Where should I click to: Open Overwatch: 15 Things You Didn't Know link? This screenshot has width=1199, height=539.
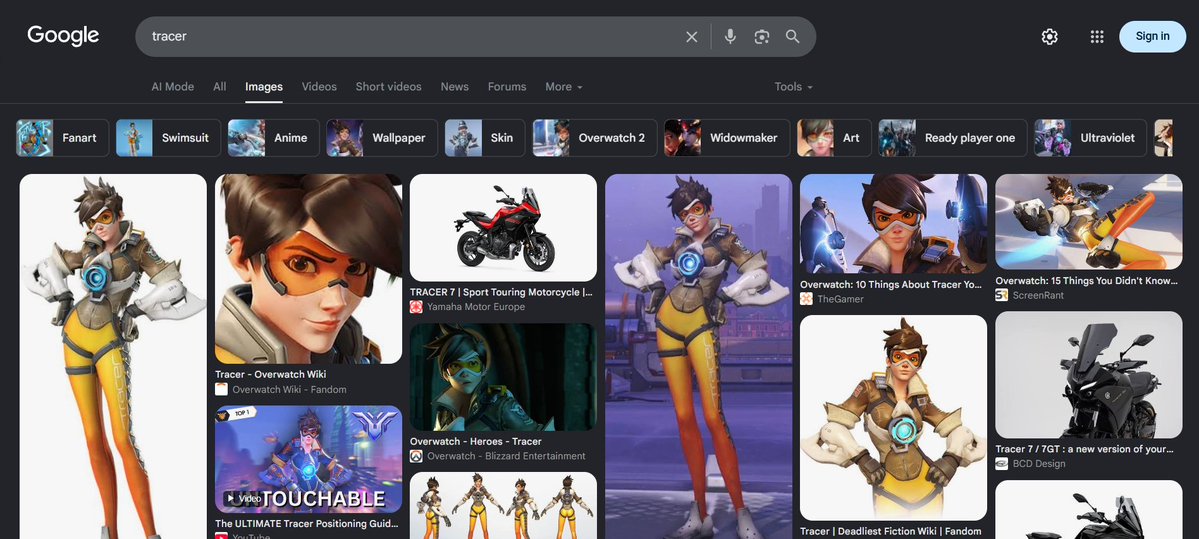[x=1087, y=281]
